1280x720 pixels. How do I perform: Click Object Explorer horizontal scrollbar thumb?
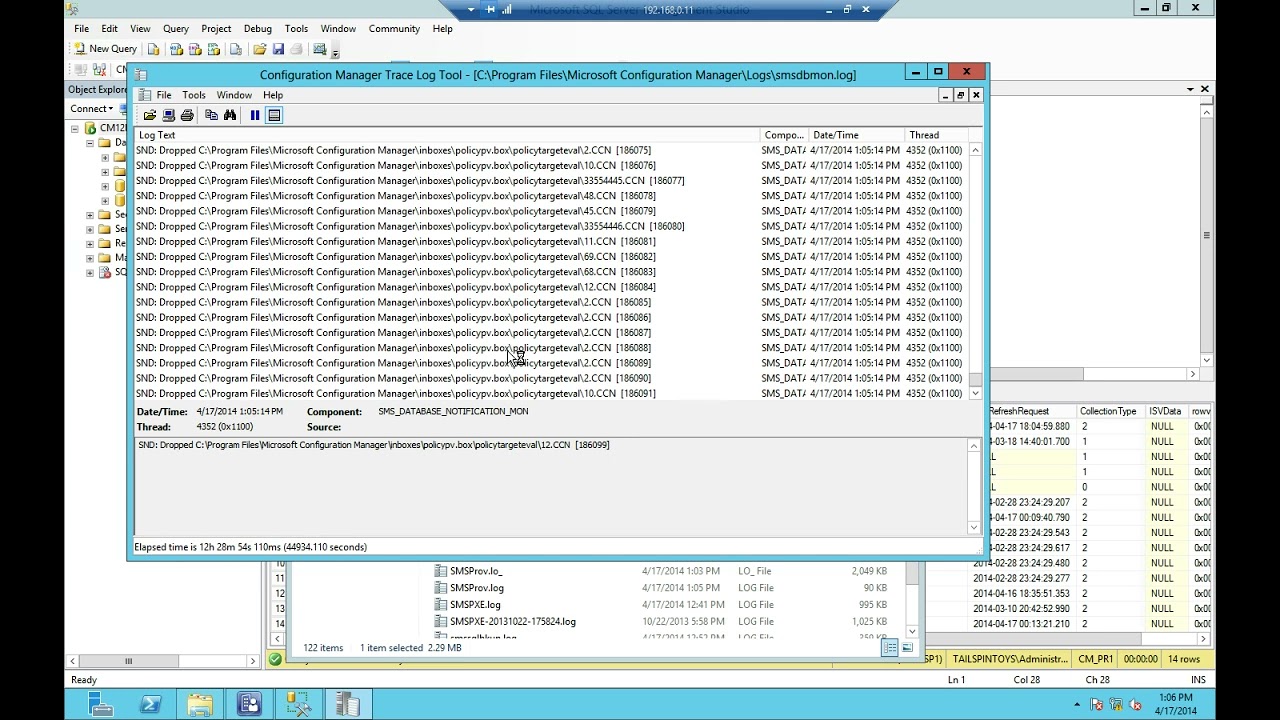point(128,661)
